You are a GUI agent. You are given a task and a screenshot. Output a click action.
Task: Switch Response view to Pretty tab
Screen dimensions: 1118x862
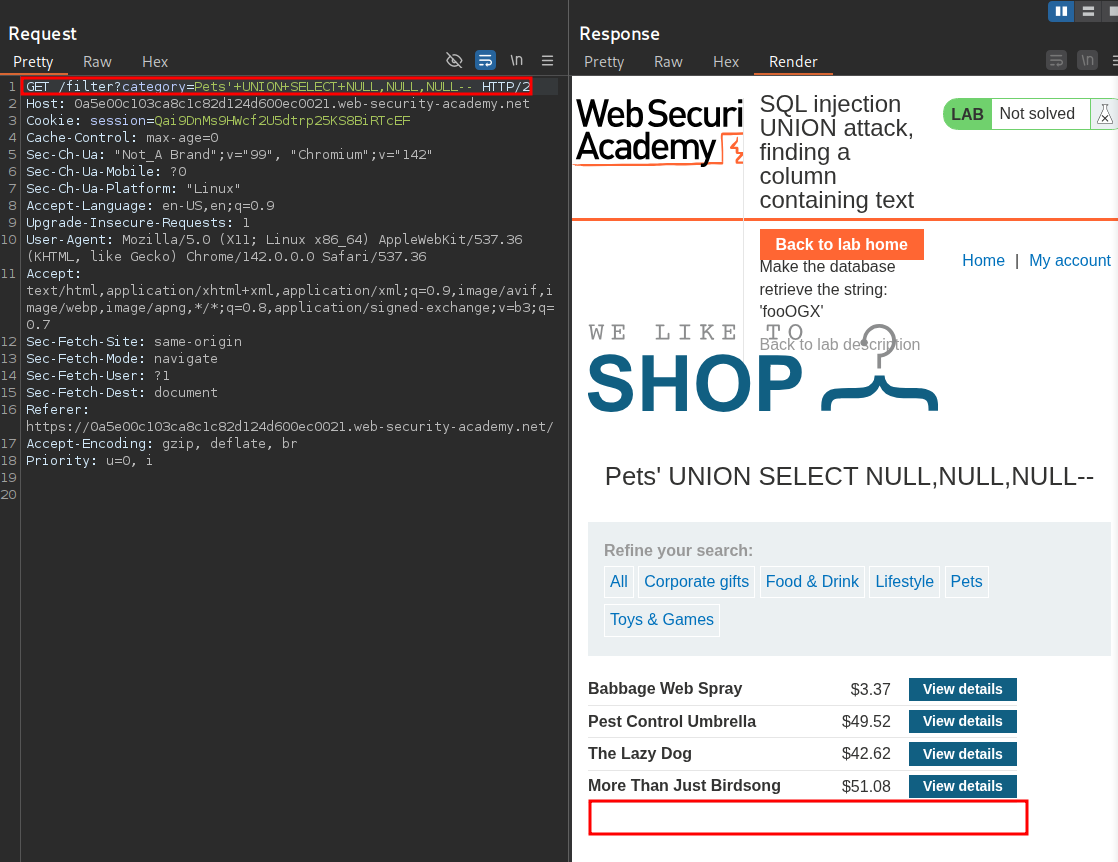(x=604, y=61)
